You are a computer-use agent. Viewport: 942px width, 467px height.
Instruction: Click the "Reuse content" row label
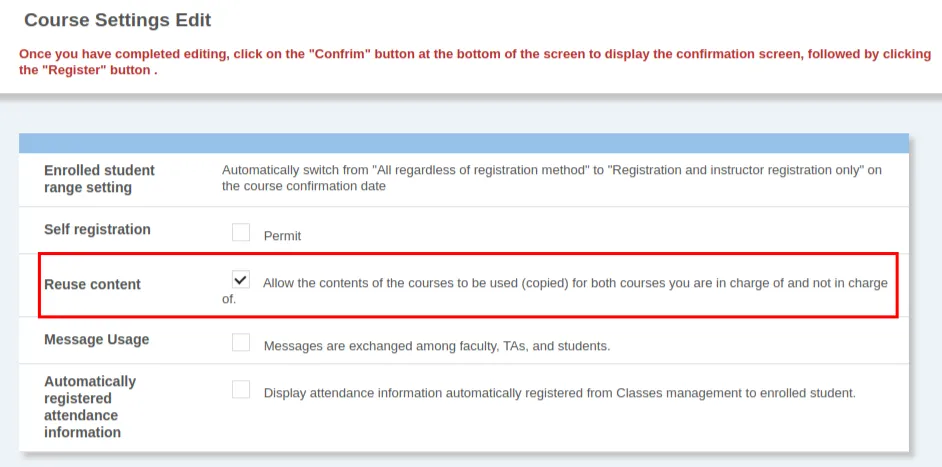tap(92, 284)
